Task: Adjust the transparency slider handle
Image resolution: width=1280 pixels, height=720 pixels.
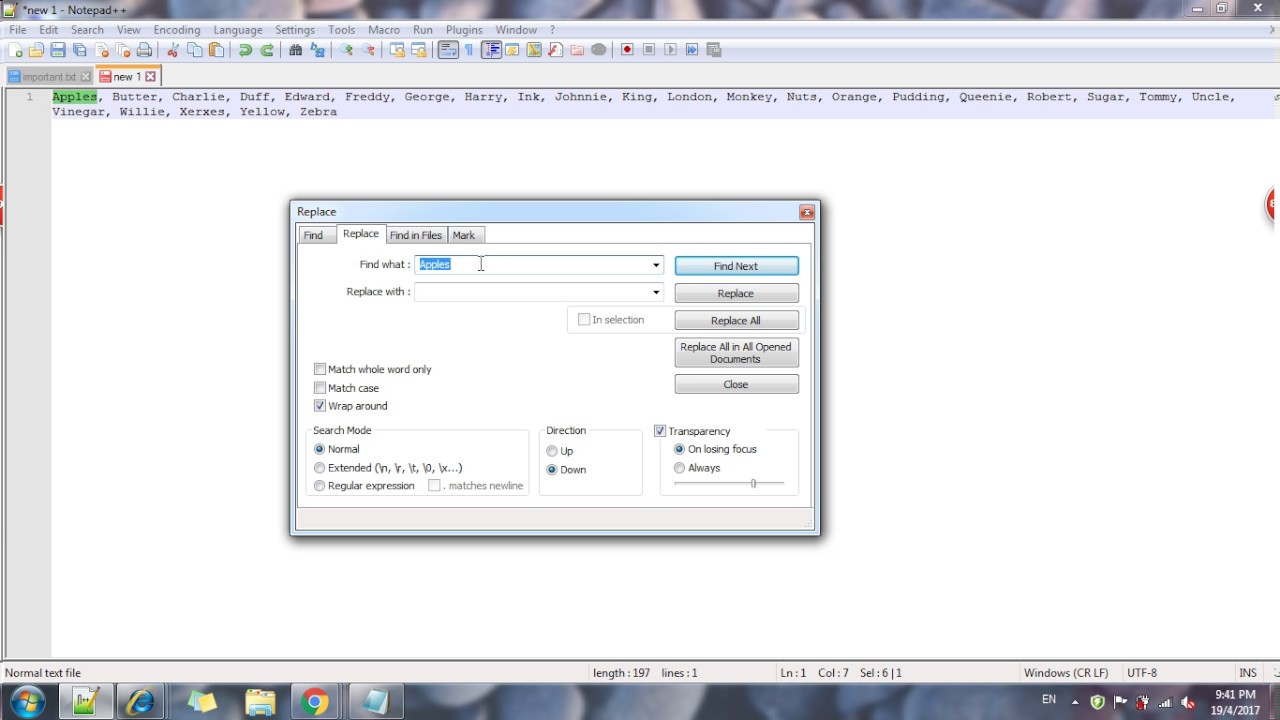Action: (x=753, y=484)
